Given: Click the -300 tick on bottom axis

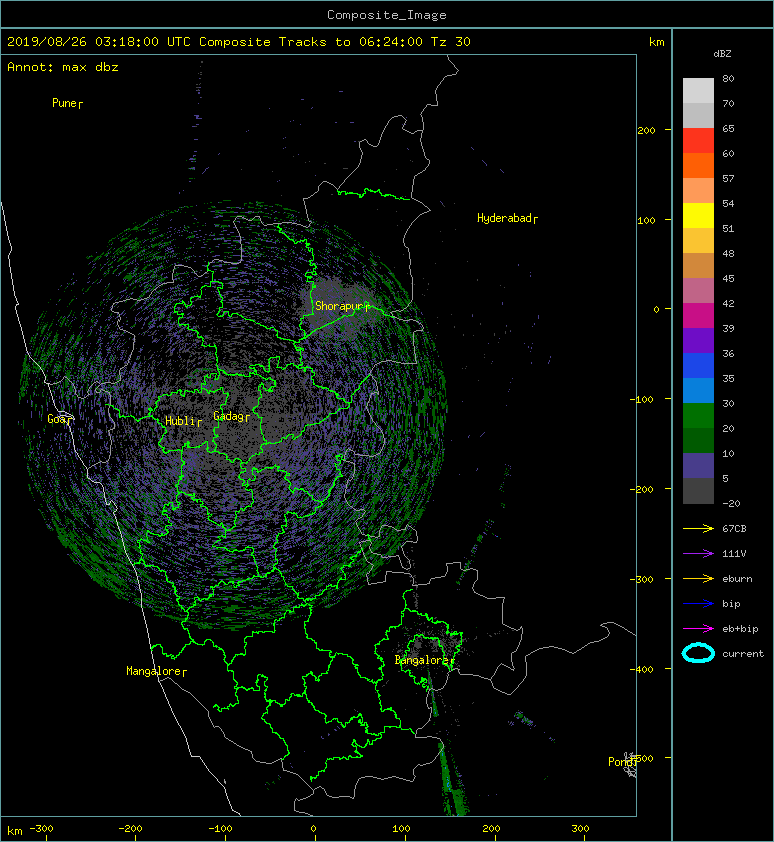Looking at the screenshot, I should 41,829.
